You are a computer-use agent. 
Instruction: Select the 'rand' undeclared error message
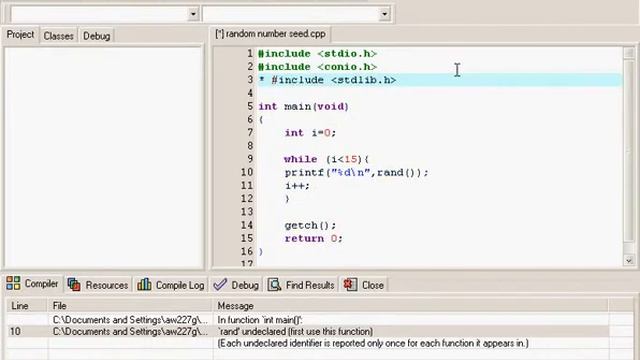point(295,331)
